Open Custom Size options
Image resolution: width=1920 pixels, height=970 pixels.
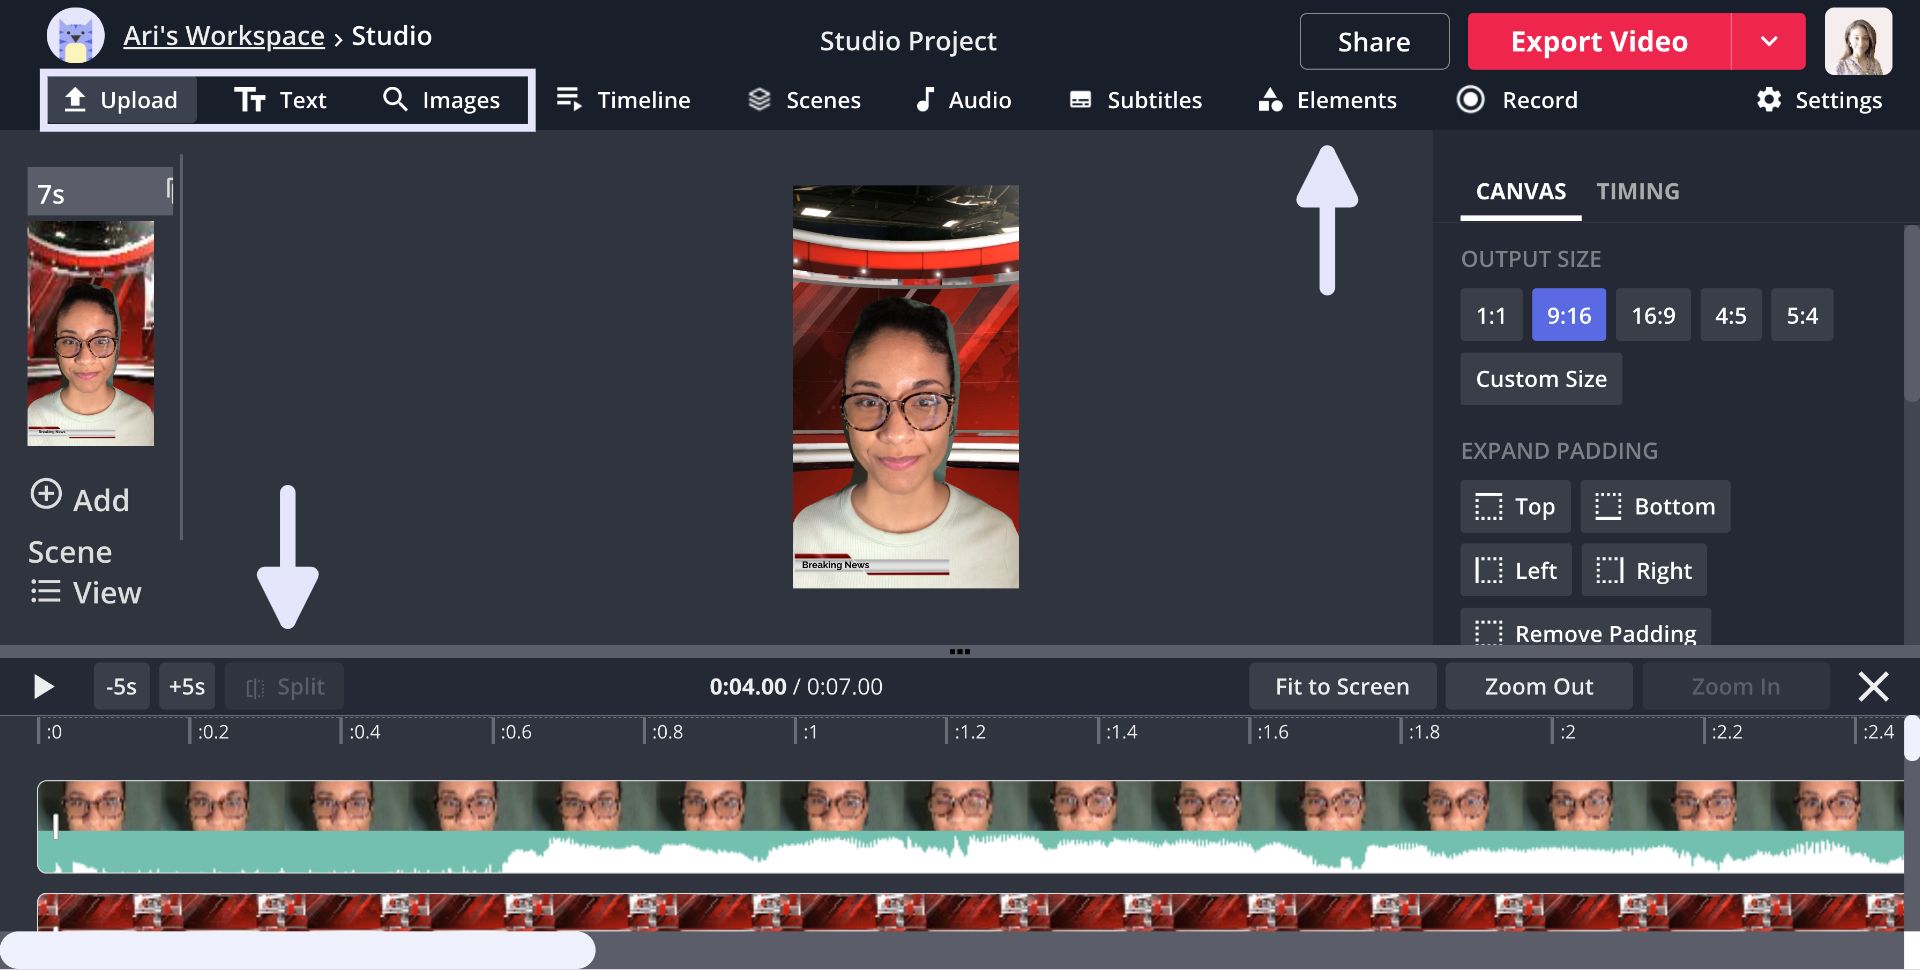point(1540,379)
